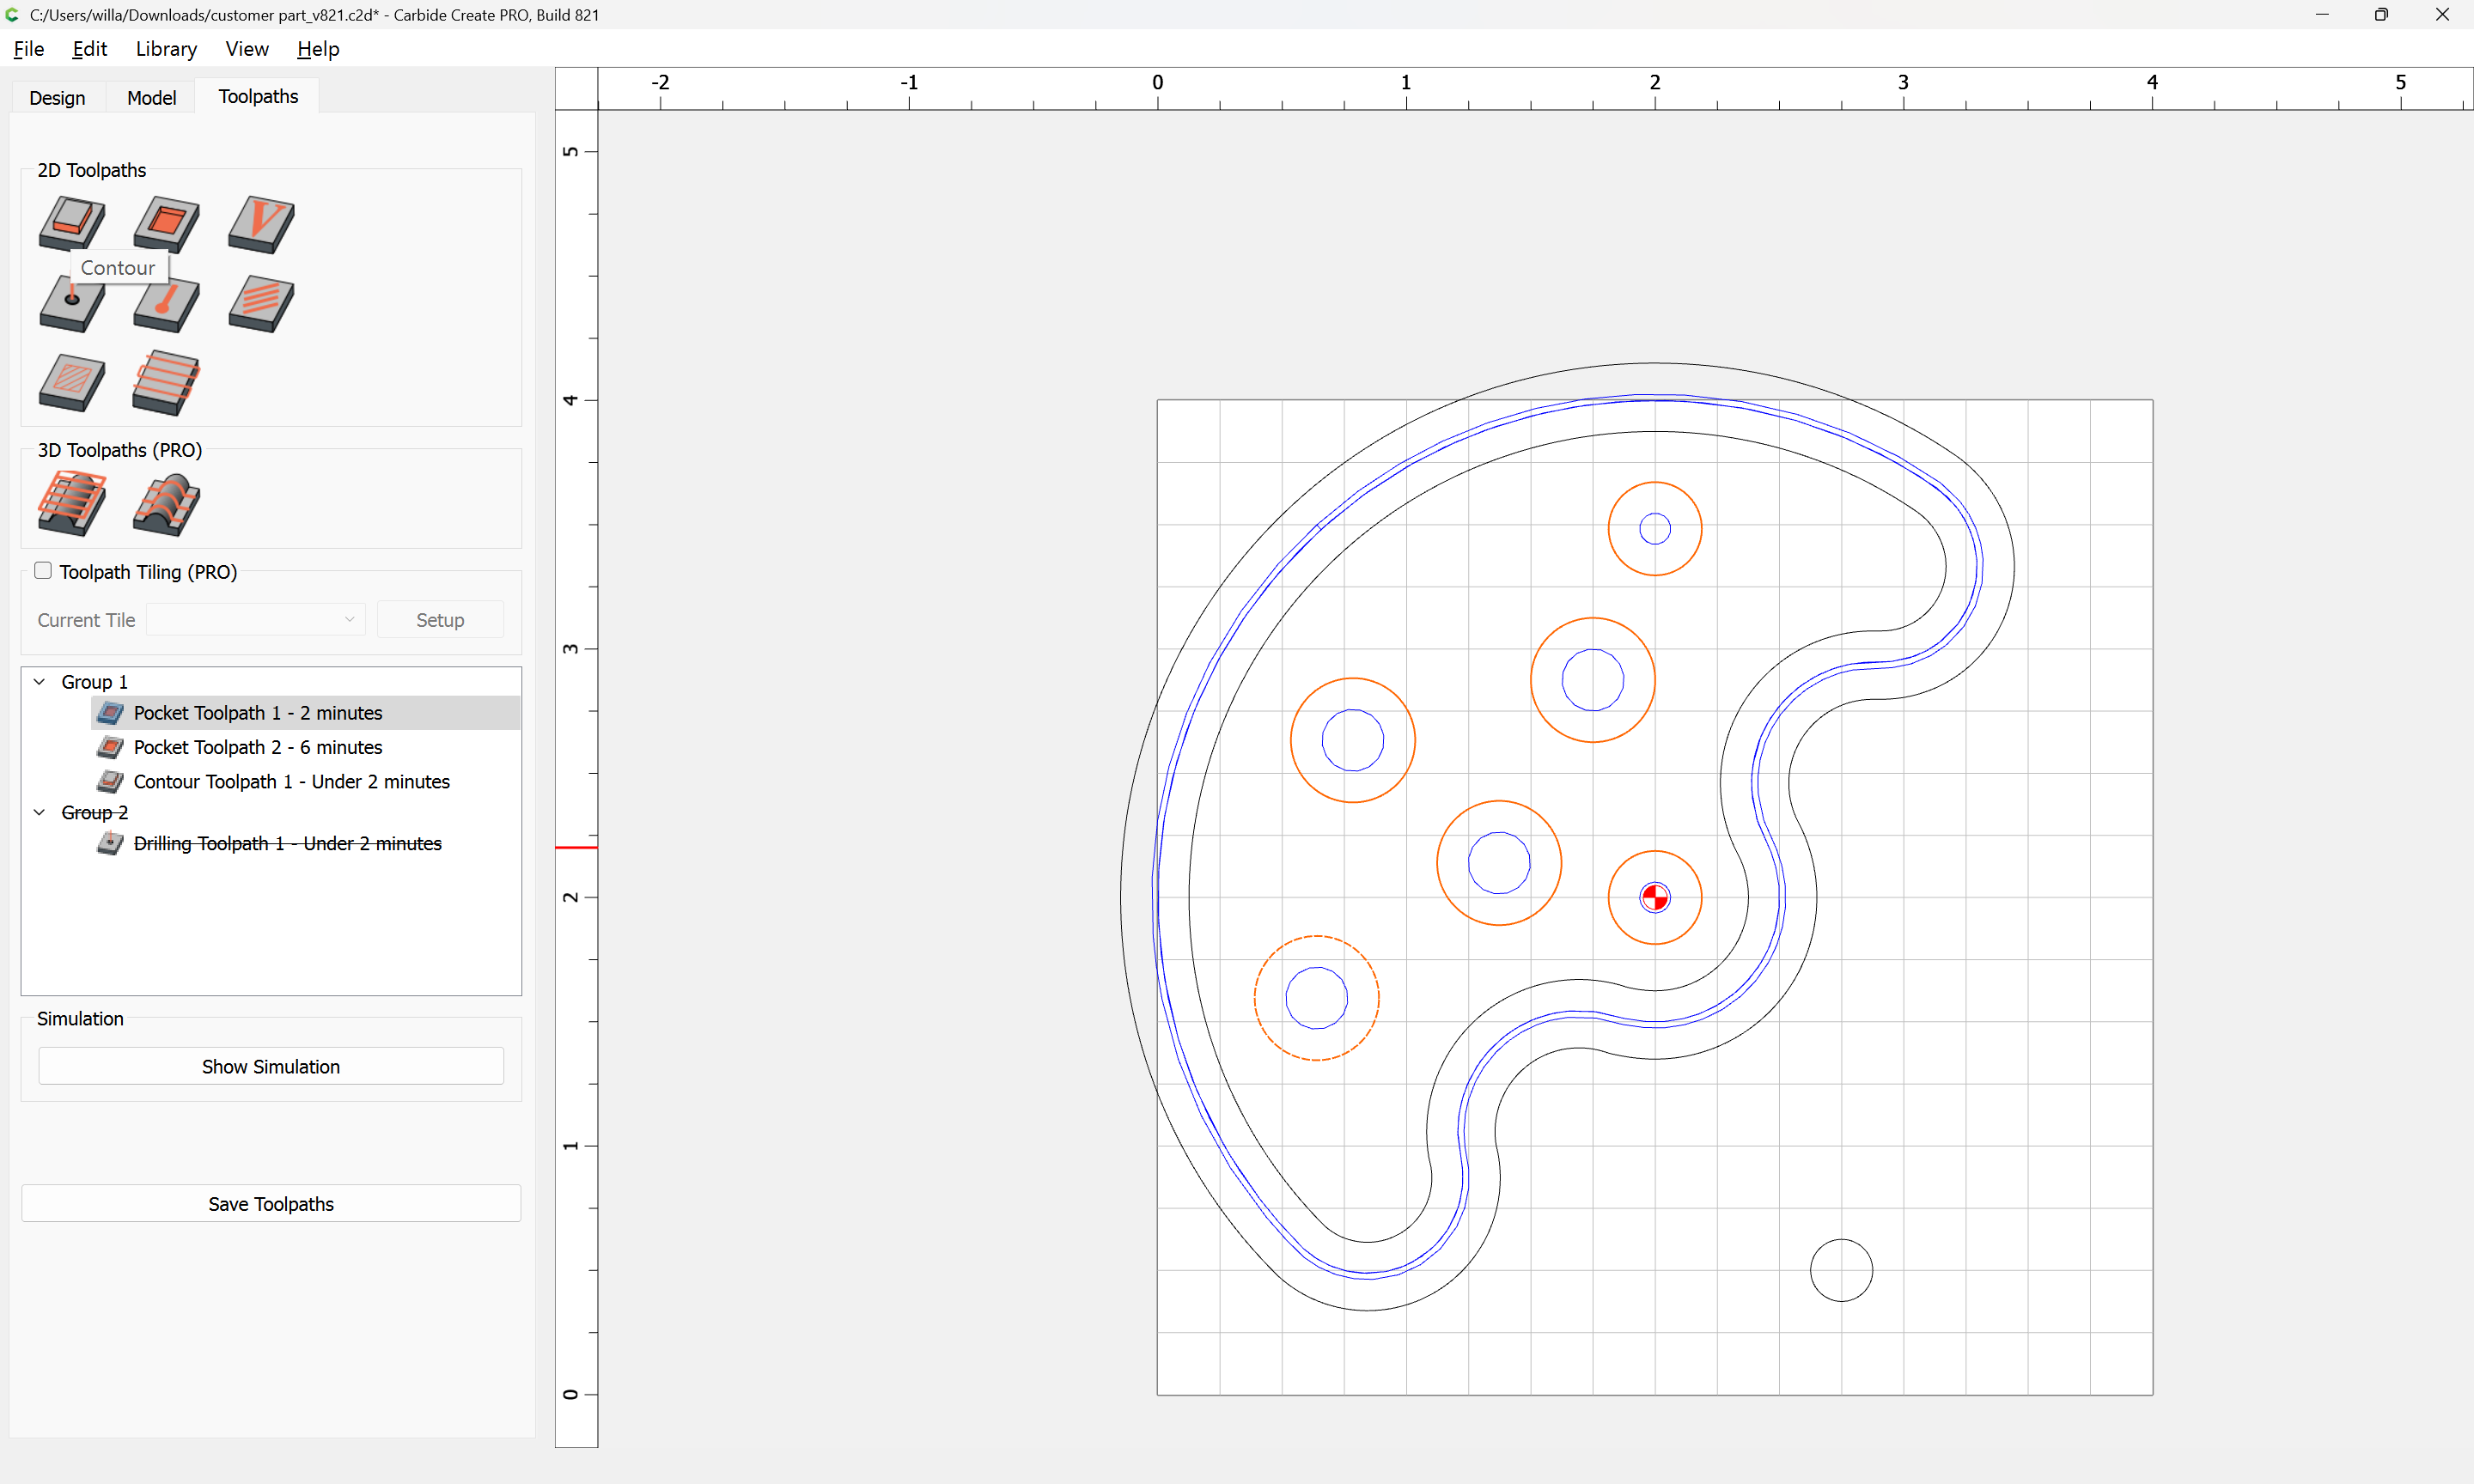Switch to the Design tab
This screenshot has height=1484, width=2474.
(x=57, y=97)
